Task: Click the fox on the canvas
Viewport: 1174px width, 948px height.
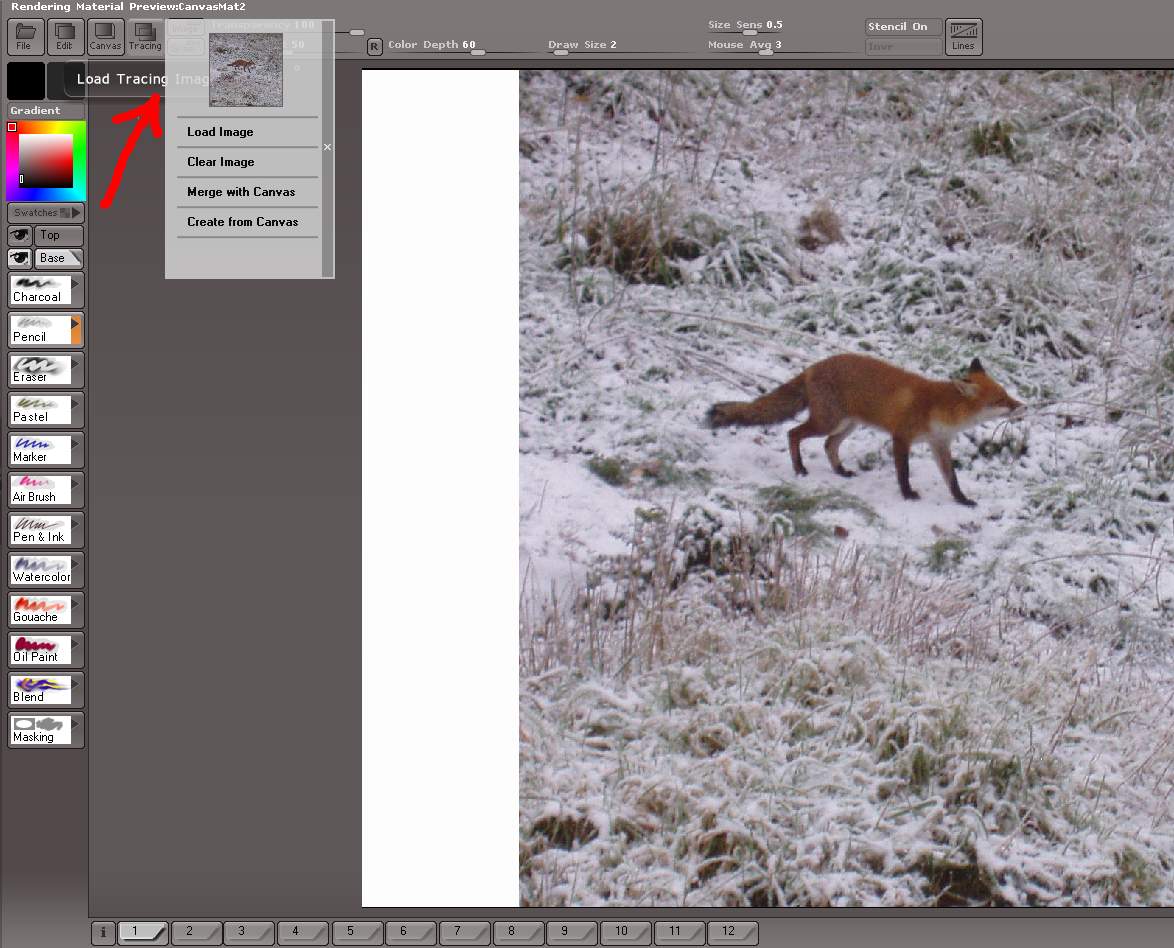Action: (x=866, y=428)
